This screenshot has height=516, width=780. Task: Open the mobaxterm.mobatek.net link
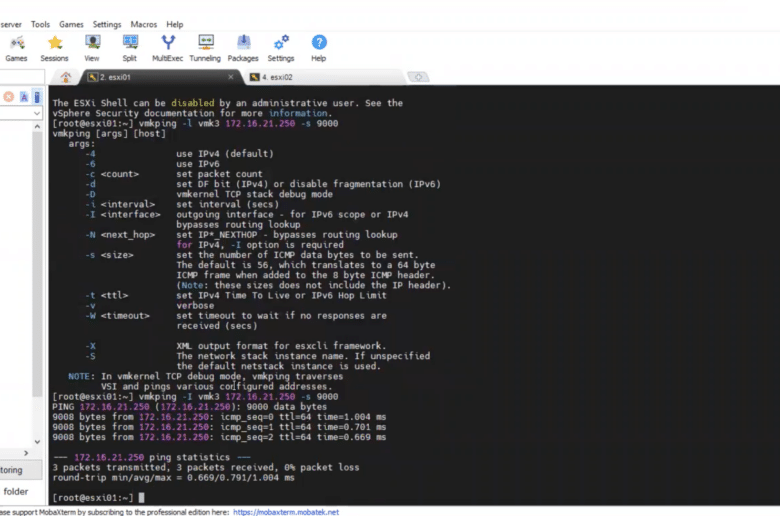point(286,512)
